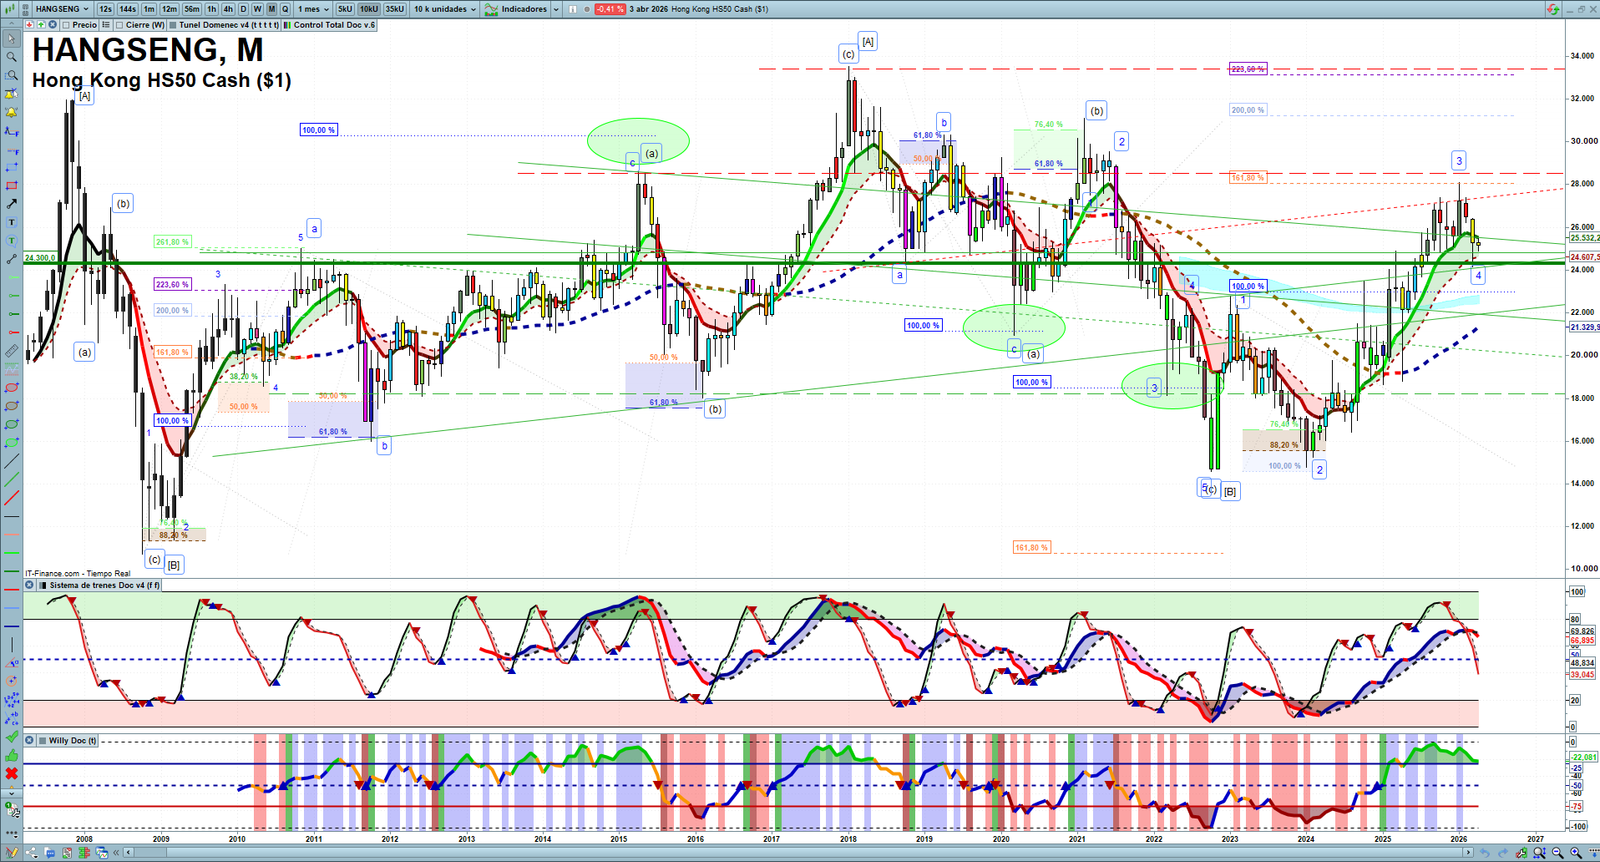1600x862 pixels.
Task: Open the Indicadores chart icon
Action: tap(491, 9)
